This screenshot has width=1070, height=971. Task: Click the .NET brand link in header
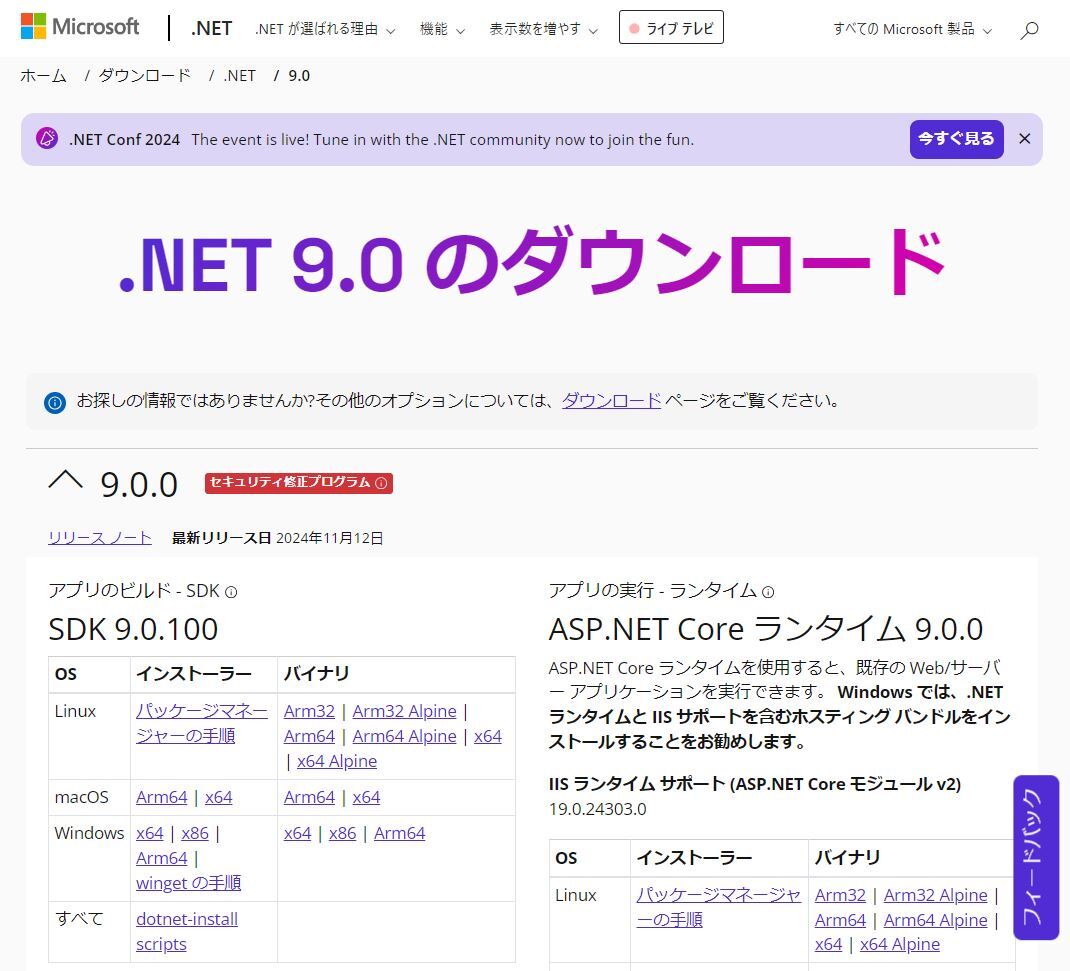(x=212, y=28)
